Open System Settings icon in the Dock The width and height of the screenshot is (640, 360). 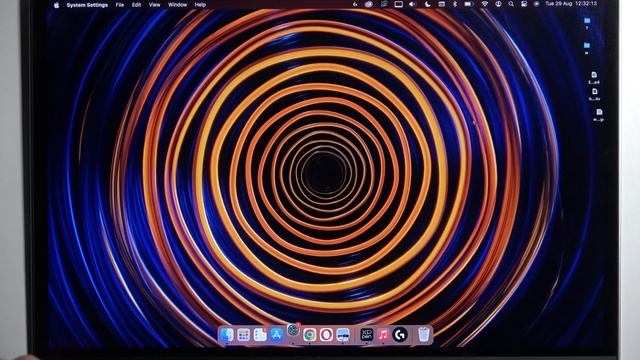click(x=293, y=330)
